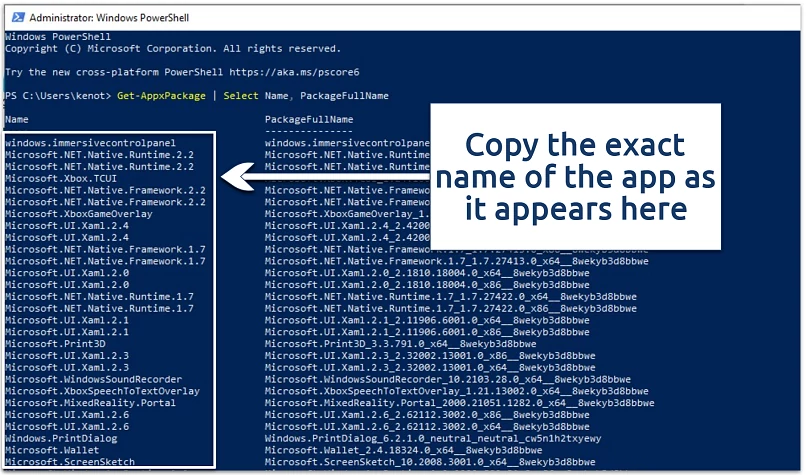Screen dimensions: 806x475
Task: Select Windows.PrintDialog in Name column
Action: tap(61, 439)
